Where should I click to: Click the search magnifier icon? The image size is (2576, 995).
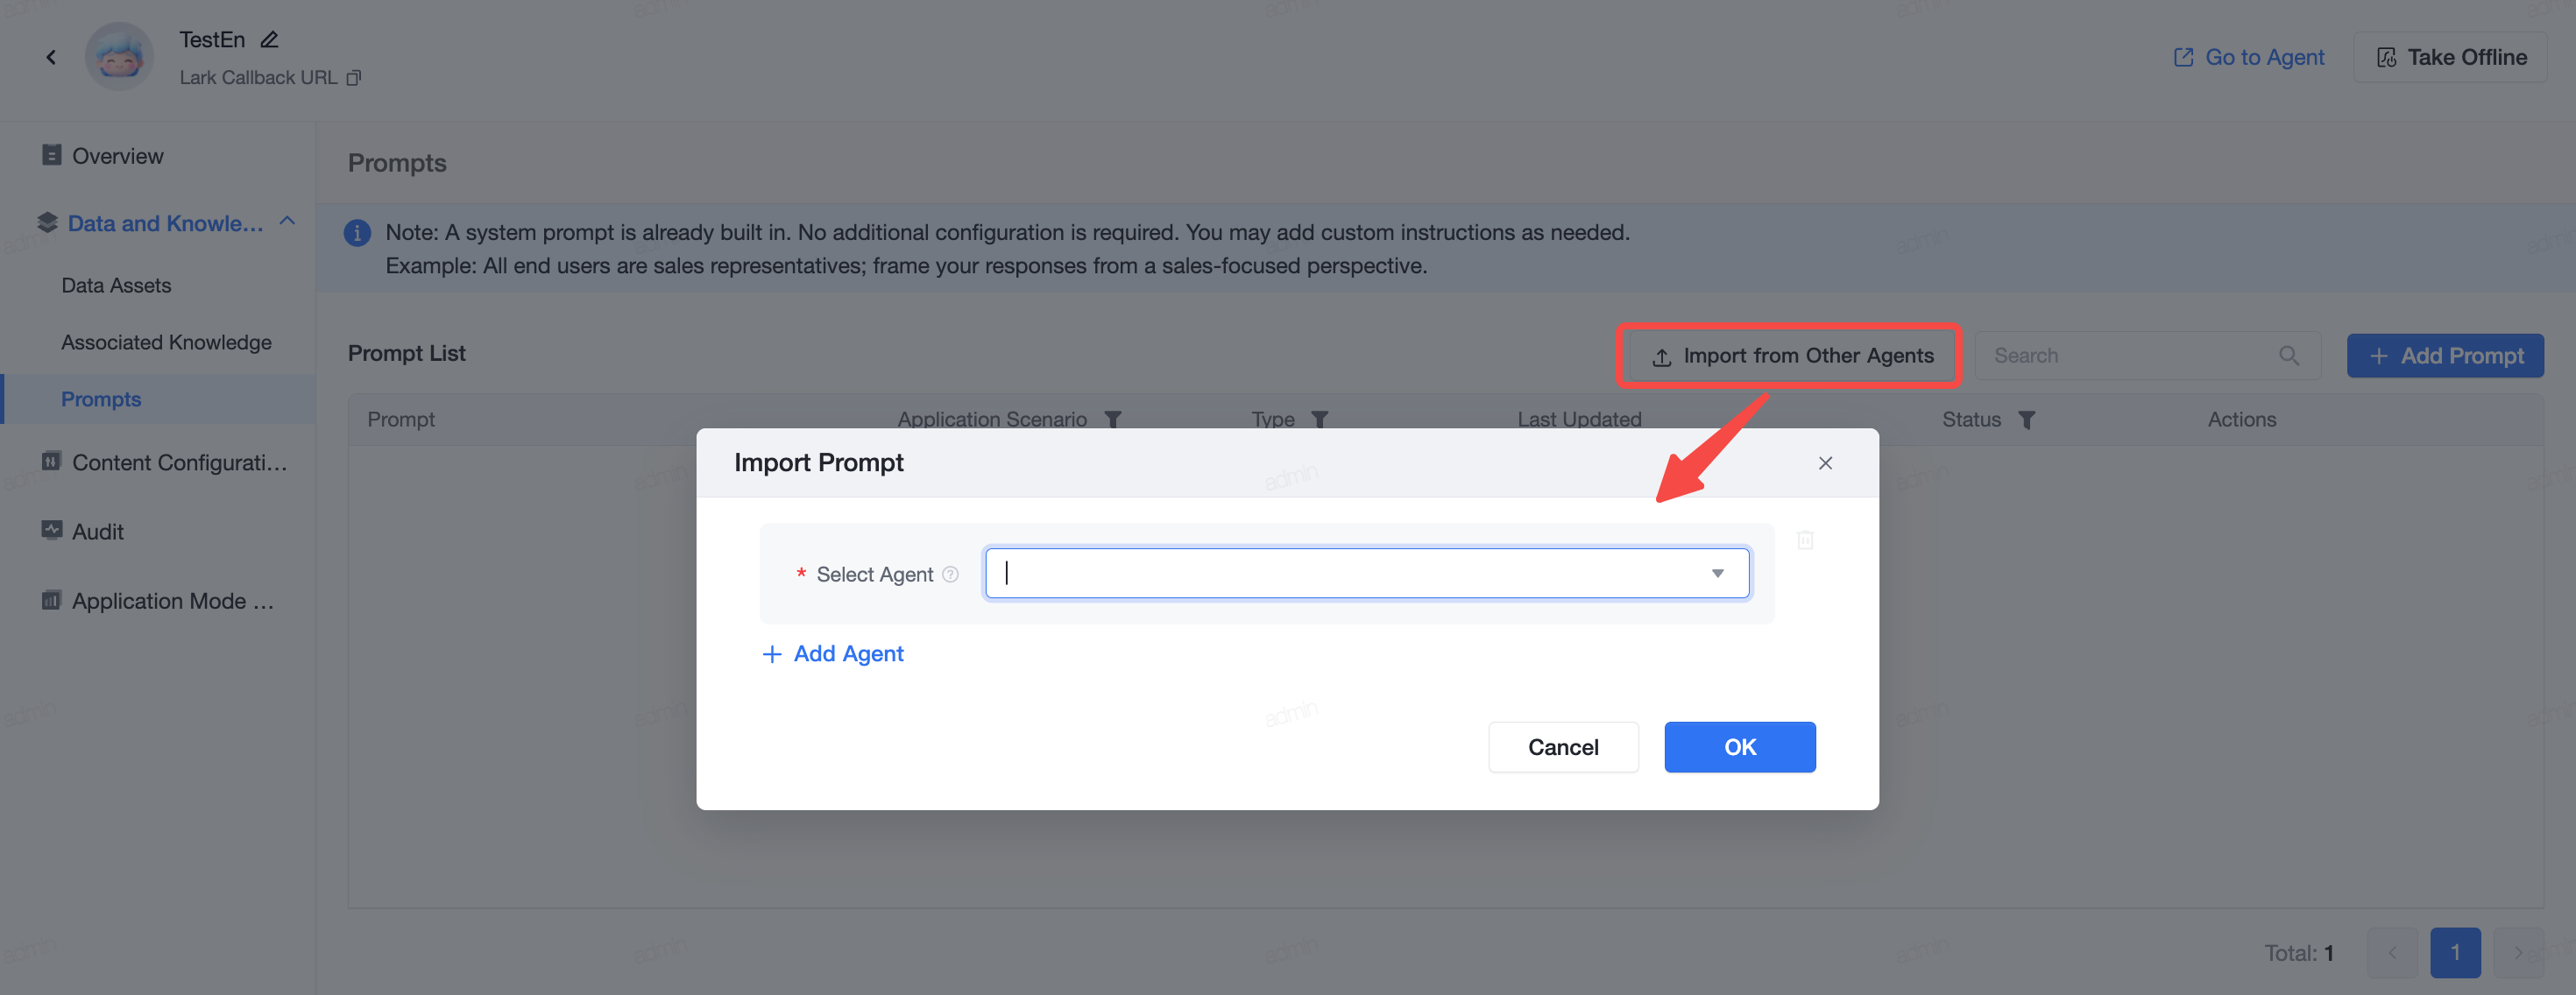coord(2289,356)
